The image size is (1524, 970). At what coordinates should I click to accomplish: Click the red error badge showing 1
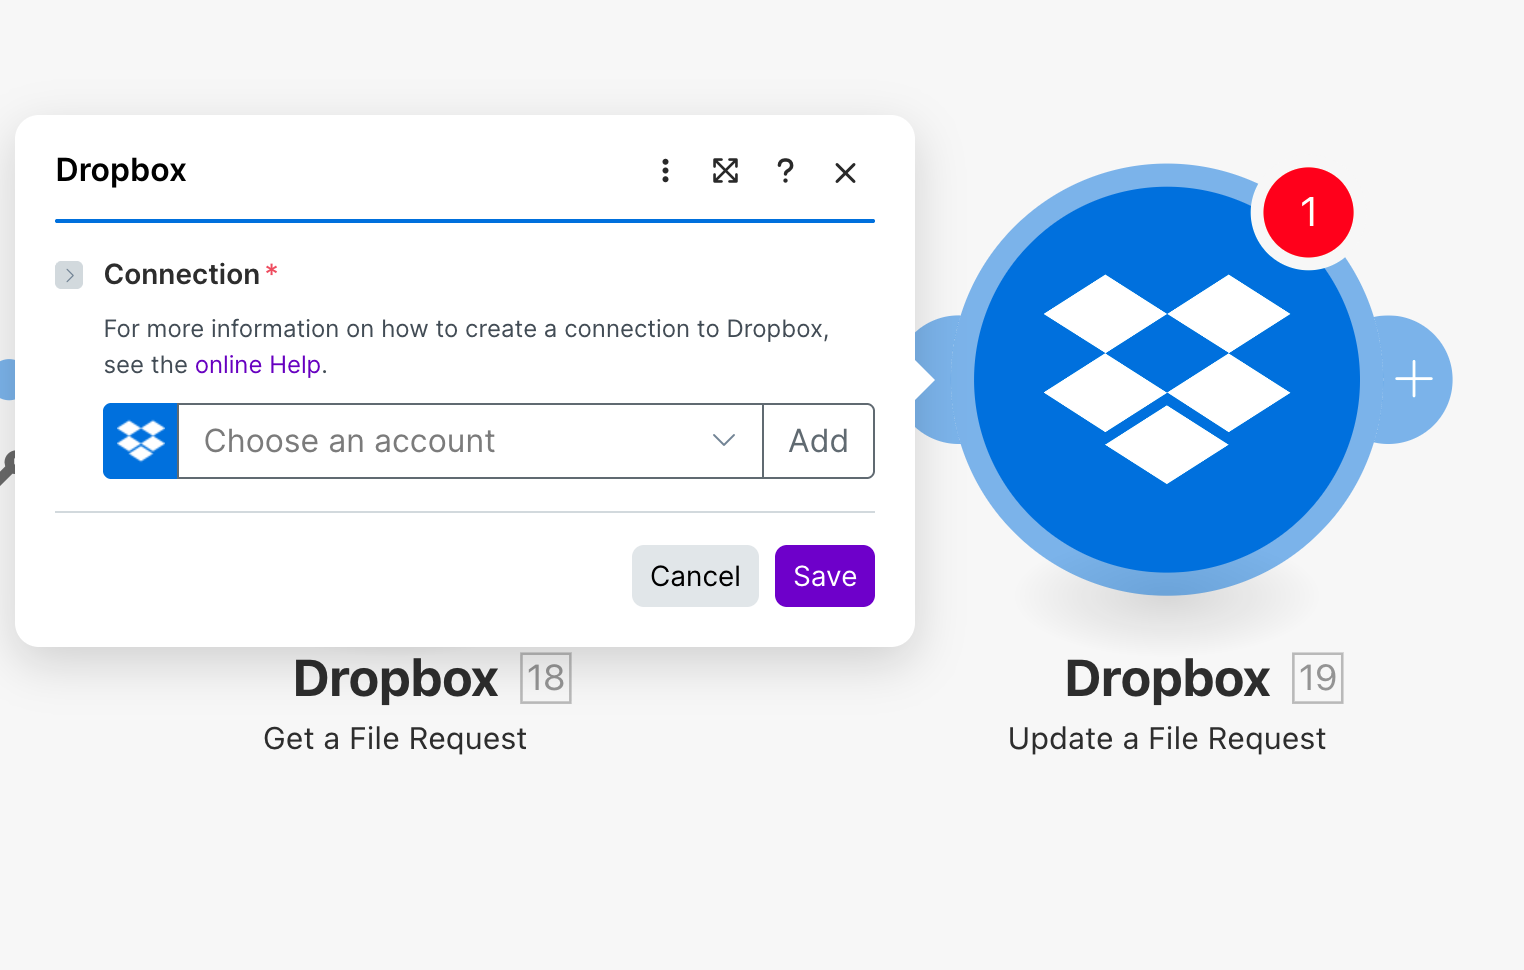(x=1308, y=212)
